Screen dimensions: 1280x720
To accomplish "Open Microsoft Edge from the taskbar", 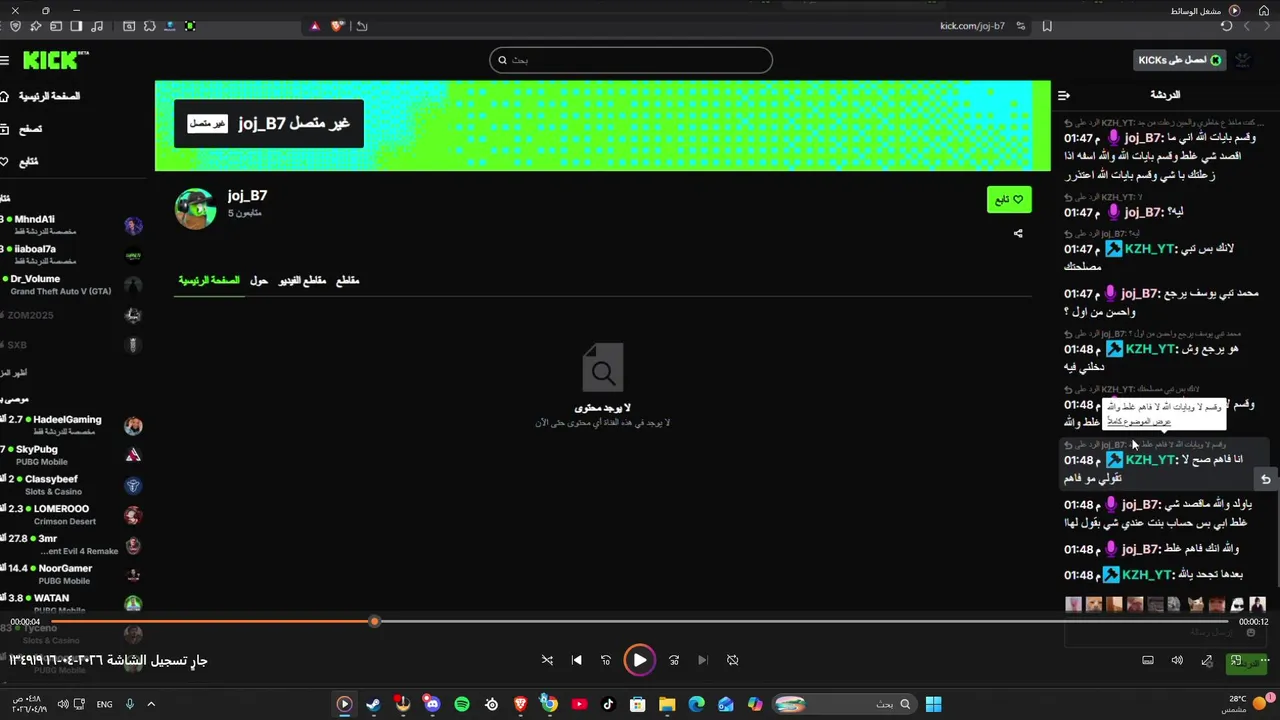I will tap(696, 704).
